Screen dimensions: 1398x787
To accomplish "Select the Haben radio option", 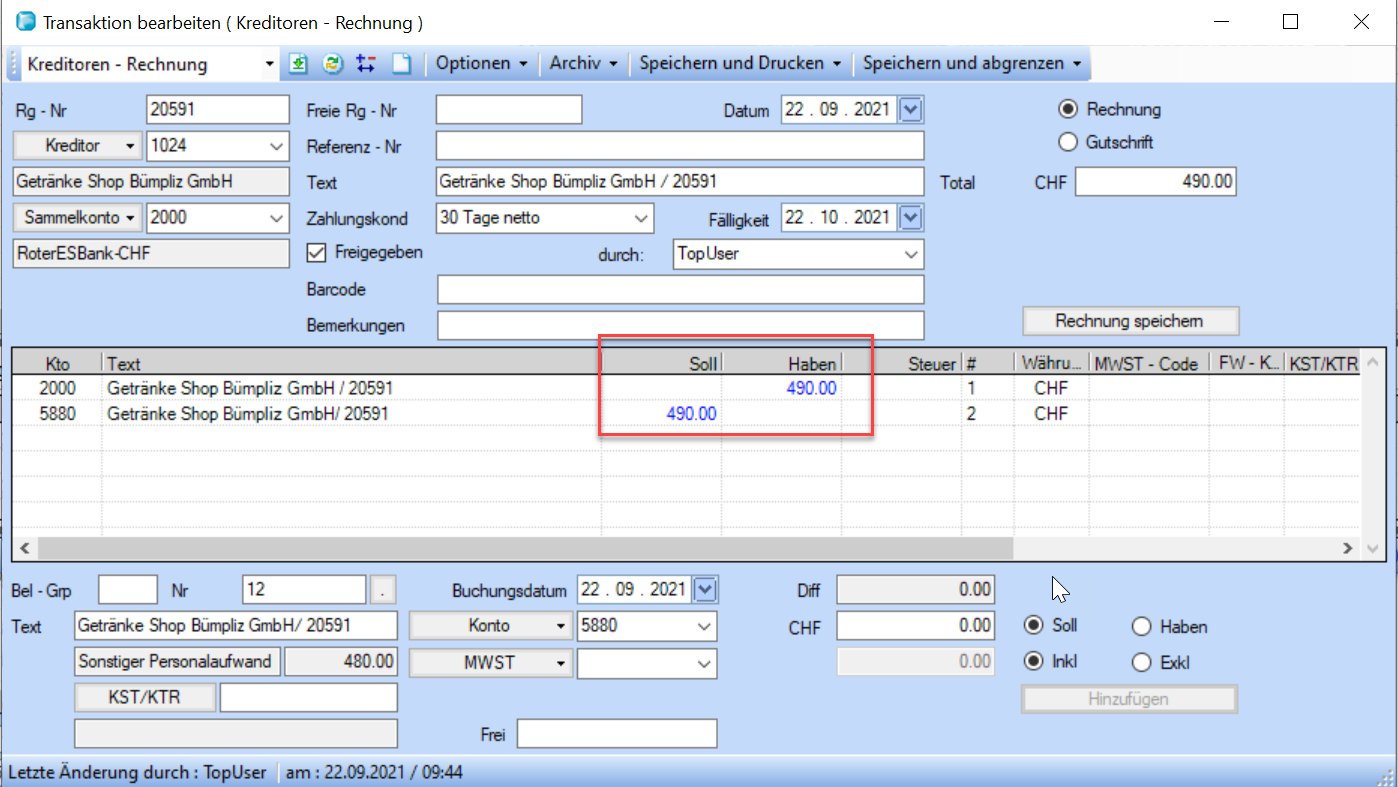I will [1142, 627].
